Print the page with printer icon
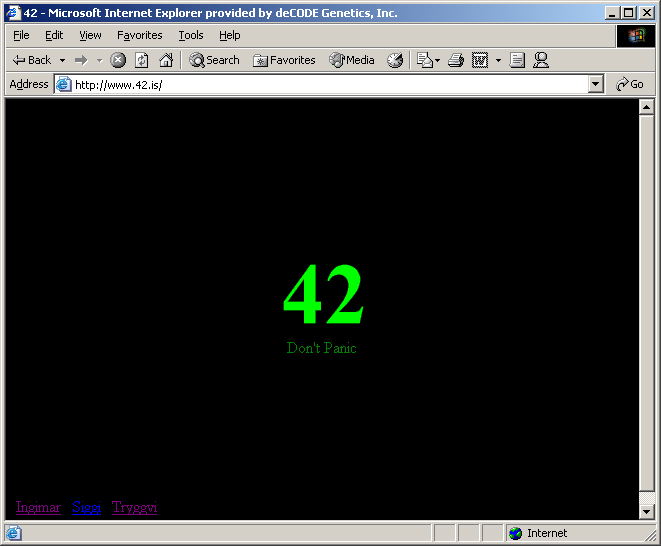This screenshot has width=661, height=546. pyautogui.click(x=456, y=60)
